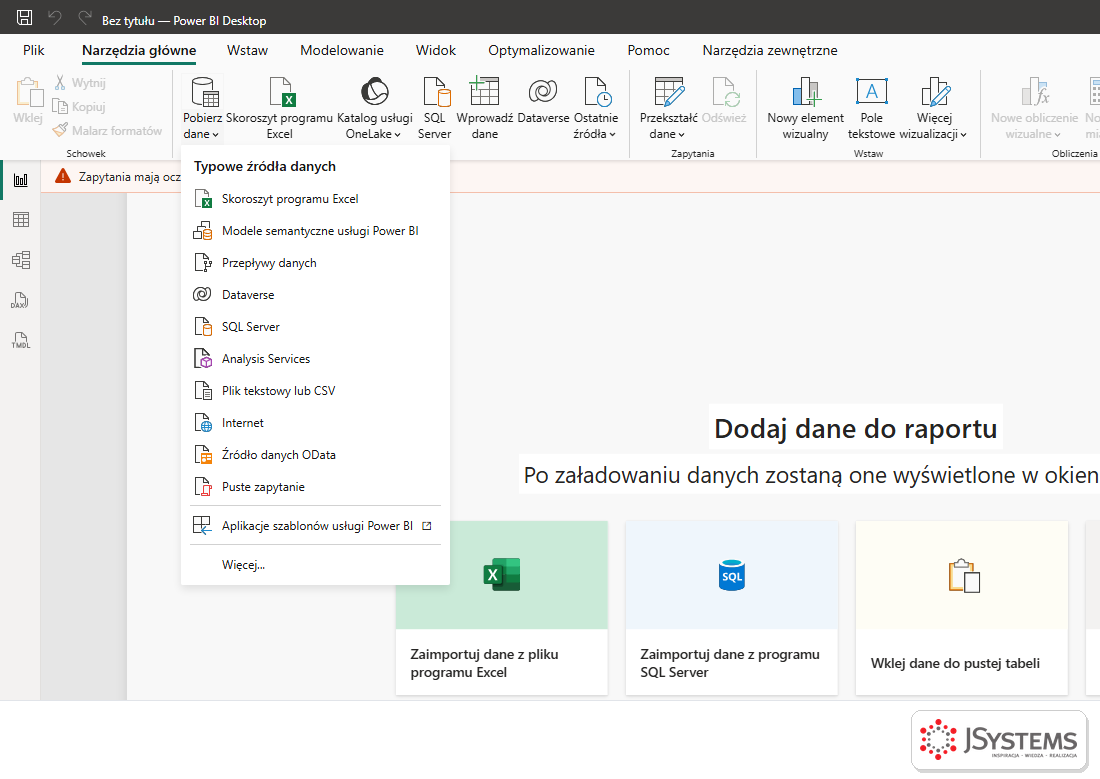Choose Źródło danych OData entry

(315, 455)
